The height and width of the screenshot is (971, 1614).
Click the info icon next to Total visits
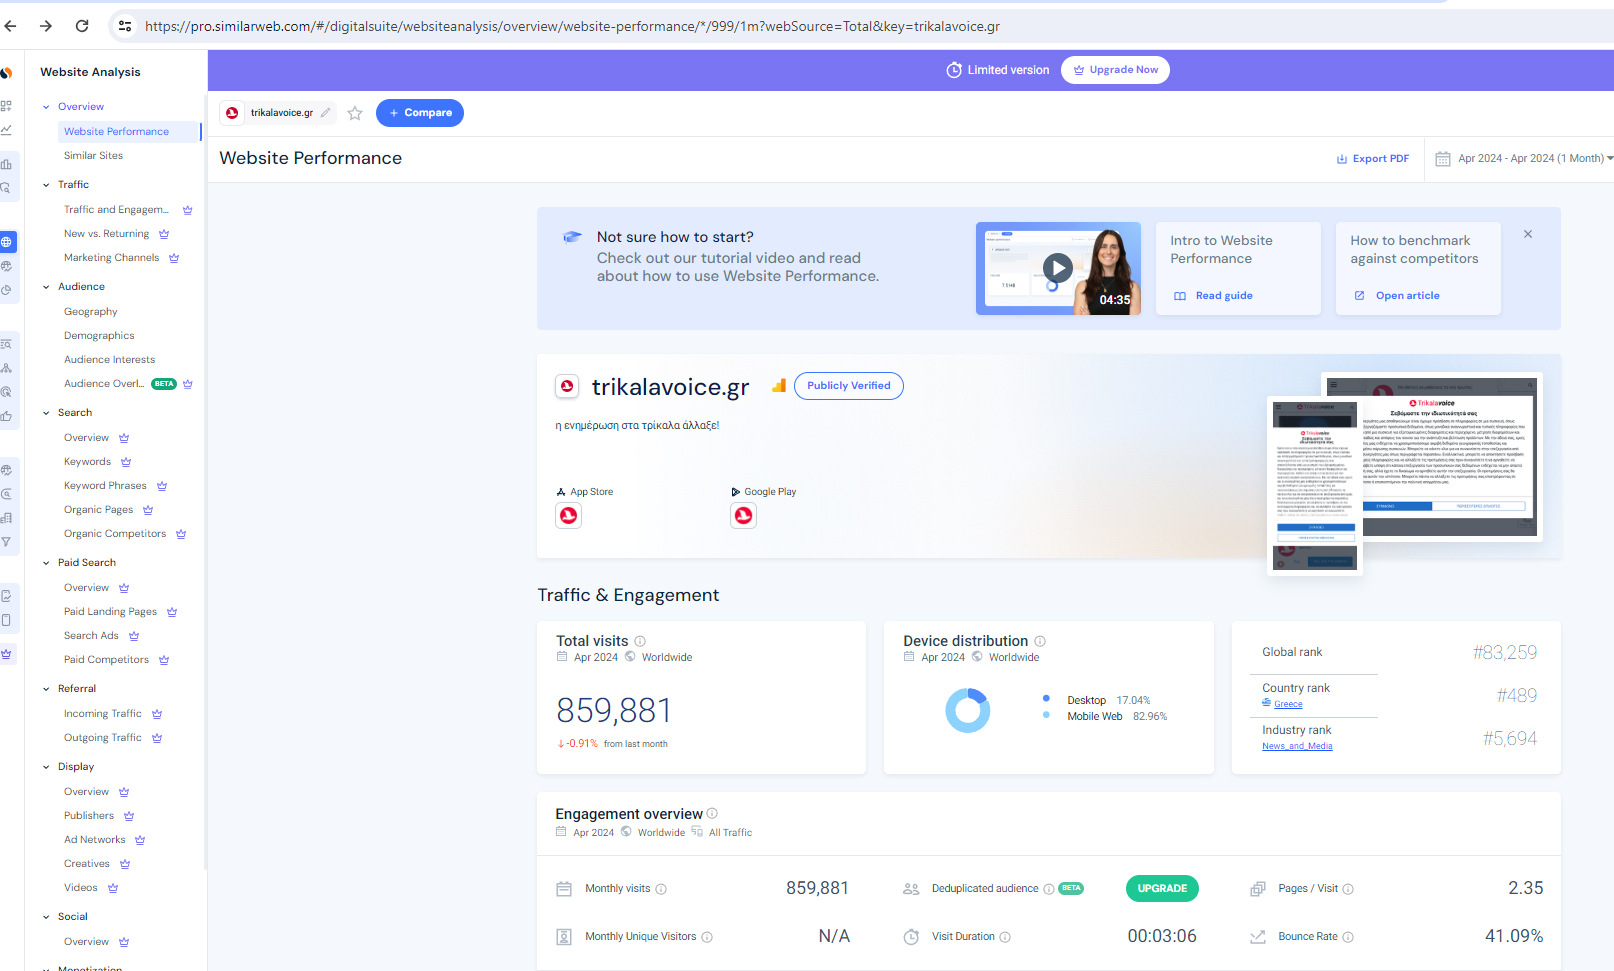coord(640,641)
